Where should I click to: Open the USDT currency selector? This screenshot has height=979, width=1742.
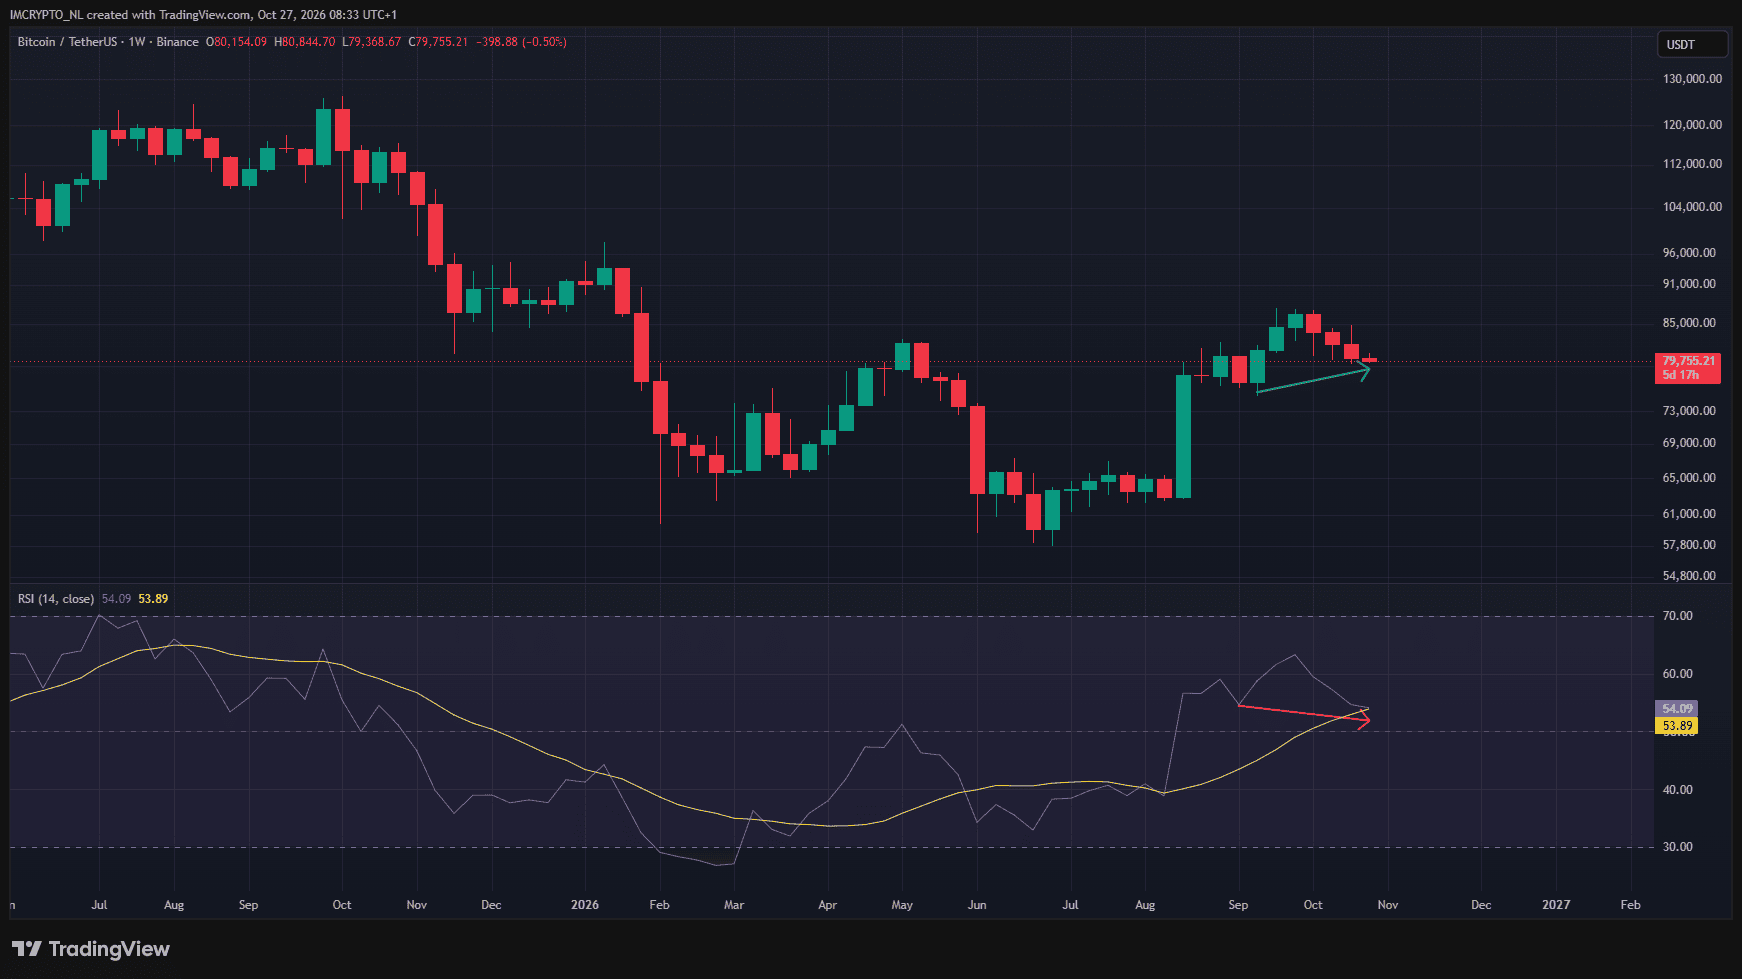(1692, 45)
